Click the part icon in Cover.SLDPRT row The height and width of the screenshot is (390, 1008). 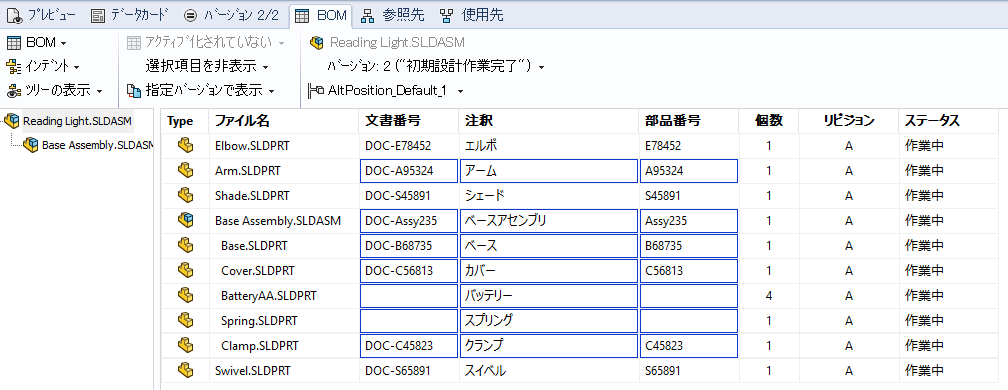(x=186, y=270)
